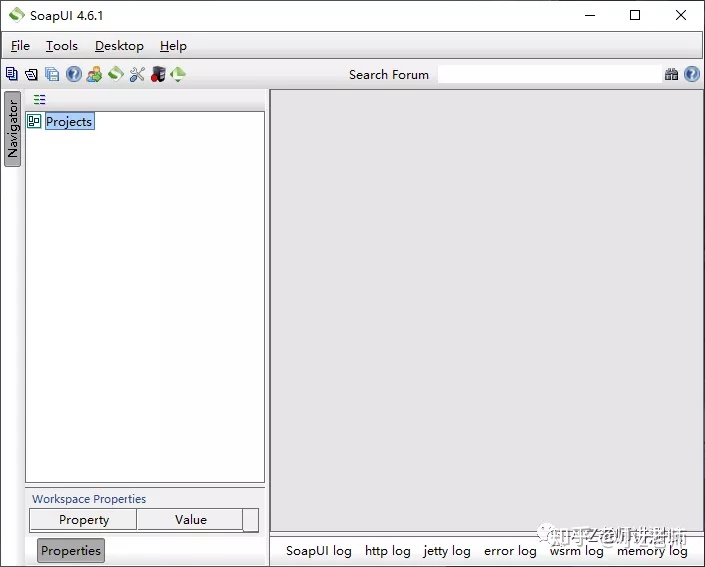This screenshot has width=705, height=567.
Task: Open the Help menu
Action: [x=173, y=46]
